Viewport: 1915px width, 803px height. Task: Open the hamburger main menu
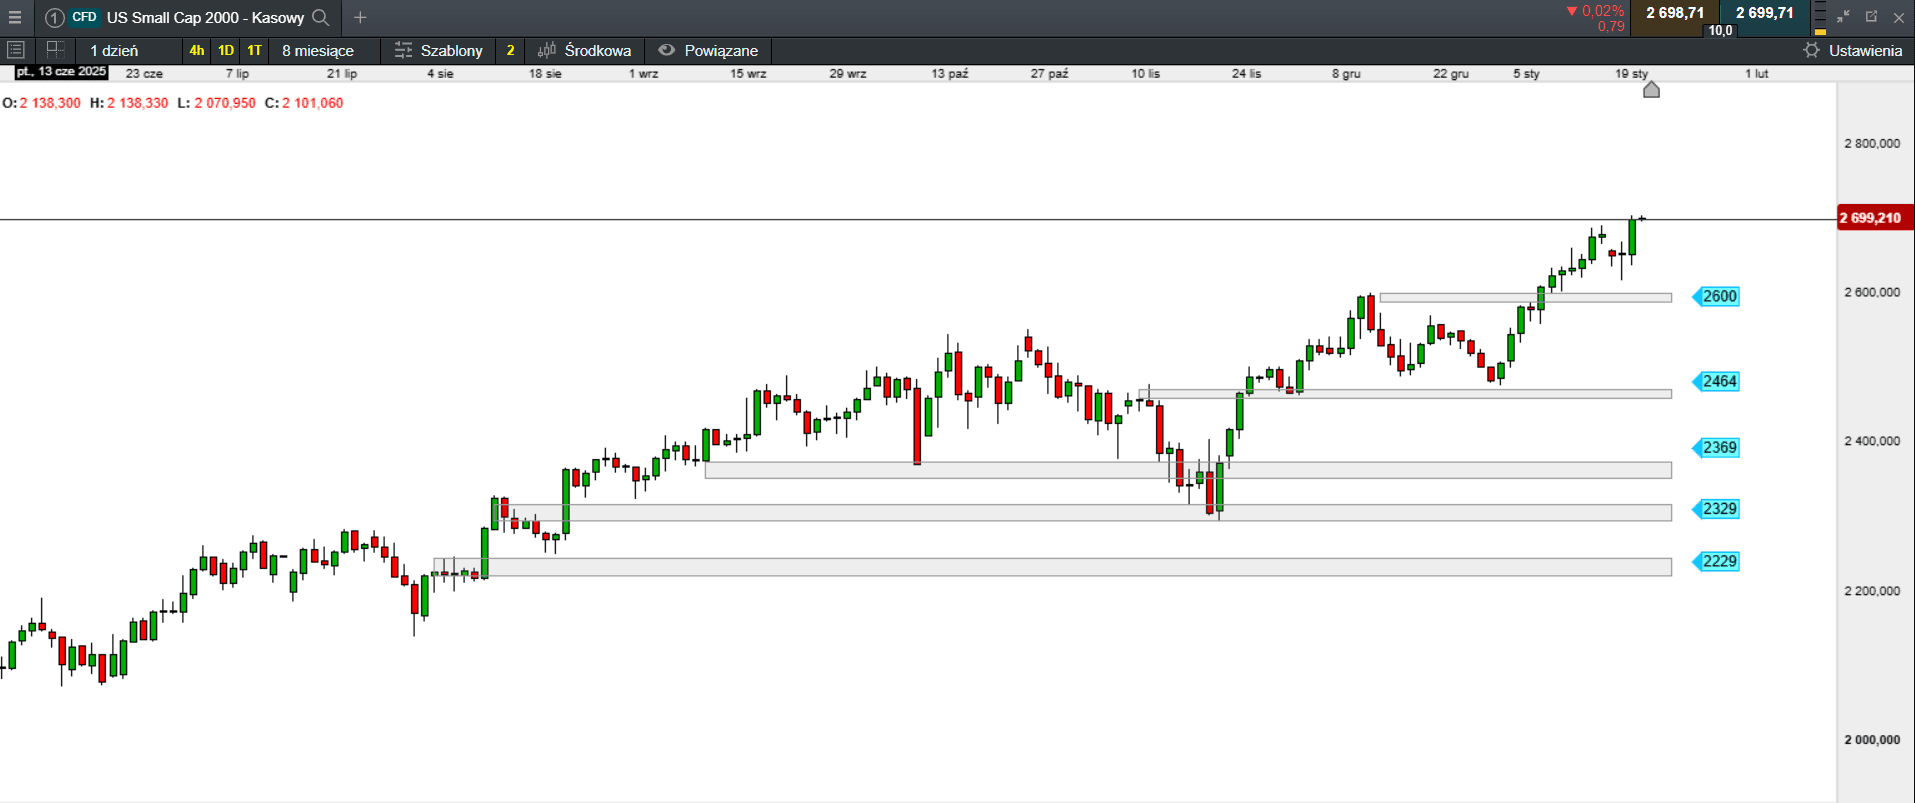15,17
